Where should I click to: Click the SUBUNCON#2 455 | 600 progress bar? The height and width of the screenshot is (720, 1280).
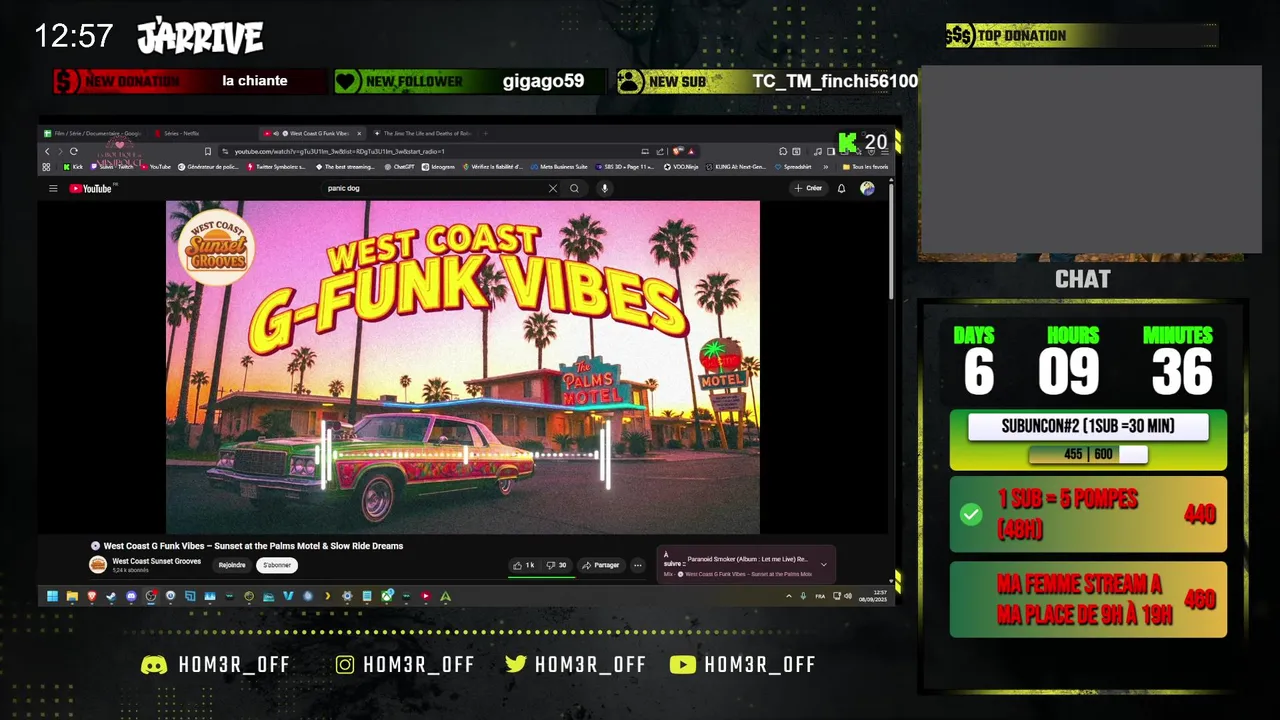click(x=1088, y=455)
